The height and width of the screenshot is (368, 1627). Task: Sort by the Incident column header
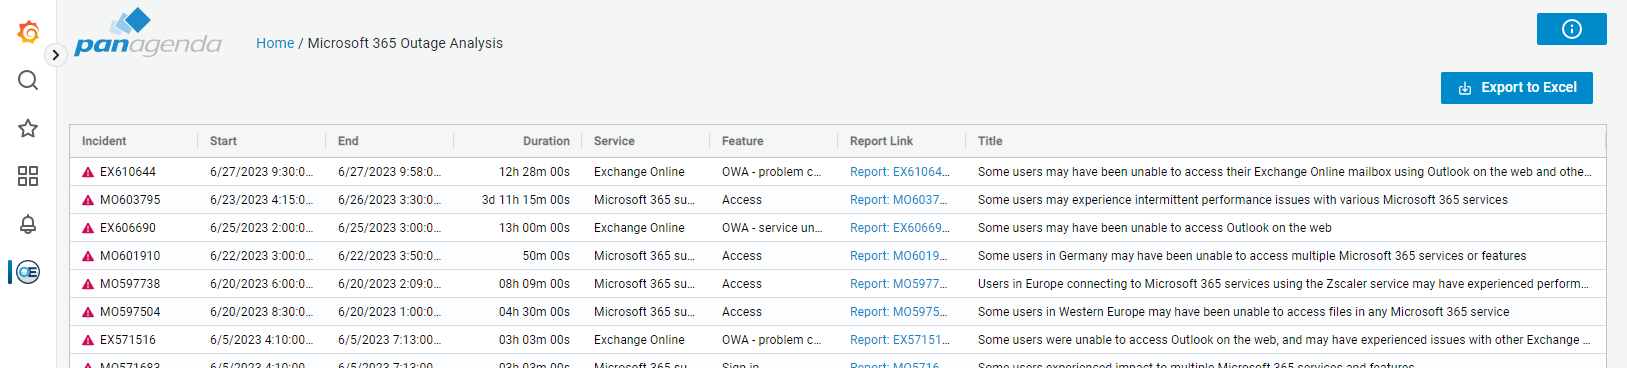click(x=104, y=141)
